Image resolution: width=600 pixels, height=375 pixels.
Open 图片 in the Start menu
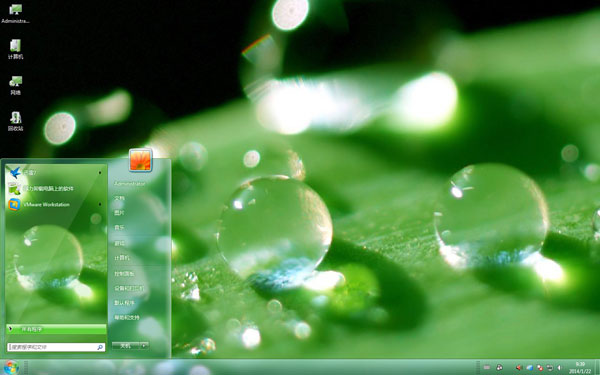tap(119, 213)
